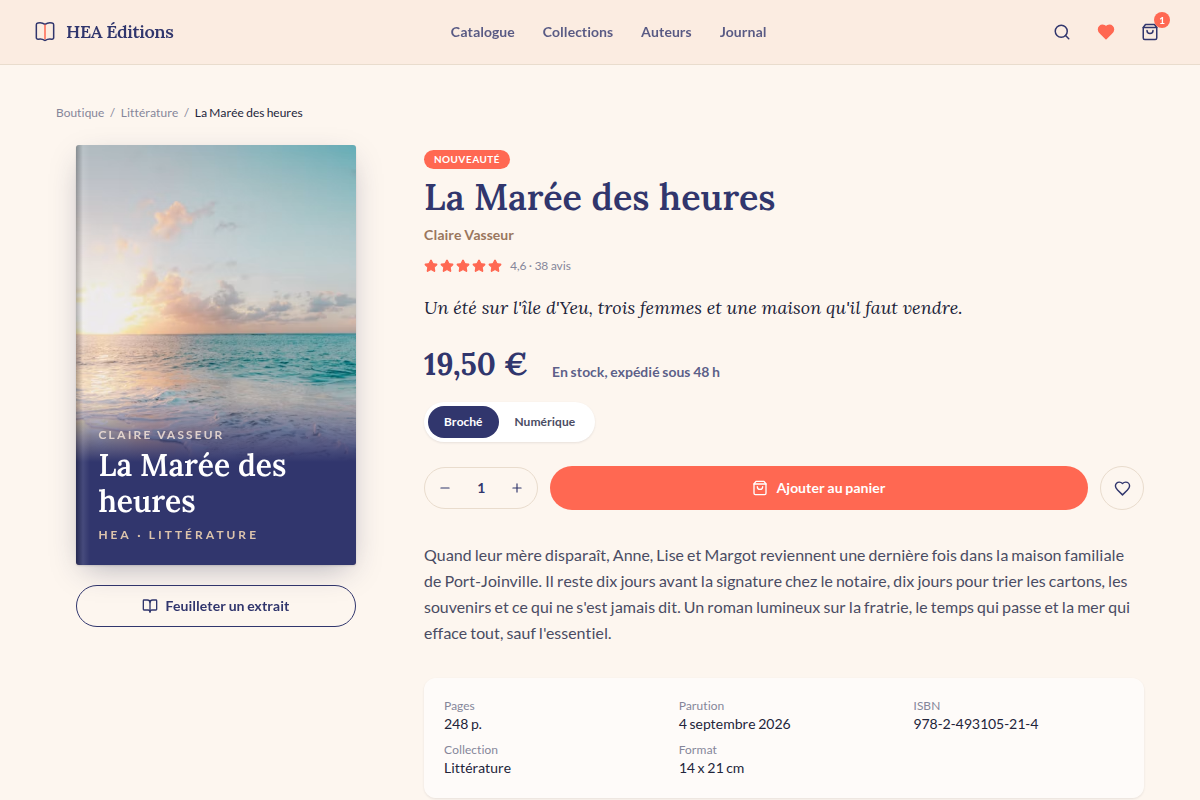Click the cart badge showing 1

(1162, 20)
